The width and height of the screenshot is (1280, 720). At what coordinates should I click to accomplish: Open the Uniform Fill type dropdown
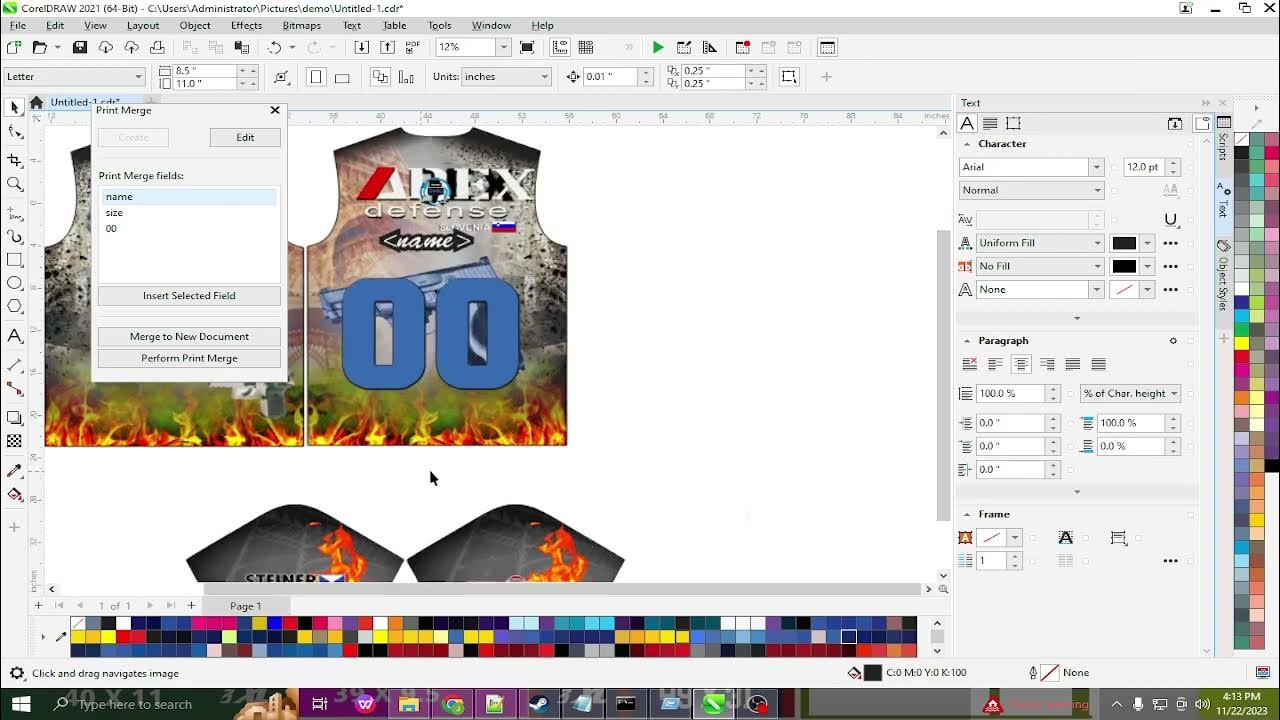[x=1097, y=243]
